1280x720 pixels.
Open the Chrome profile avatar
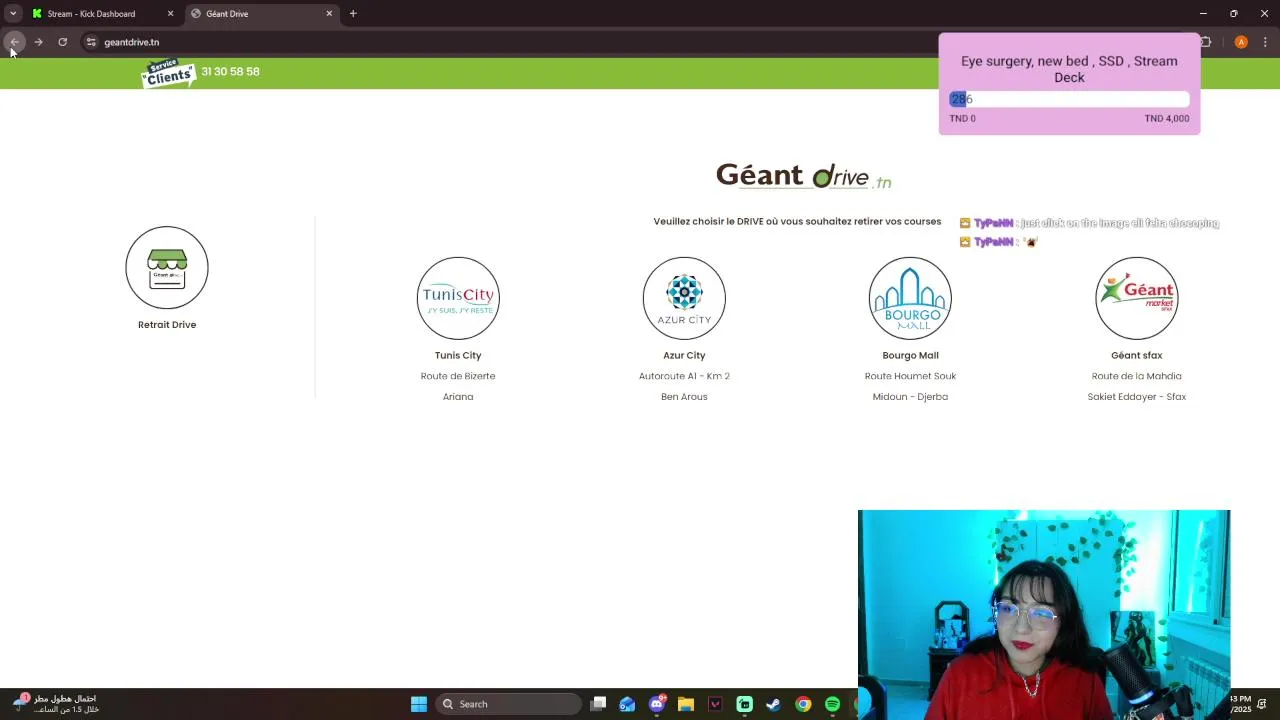(1241, 42)
